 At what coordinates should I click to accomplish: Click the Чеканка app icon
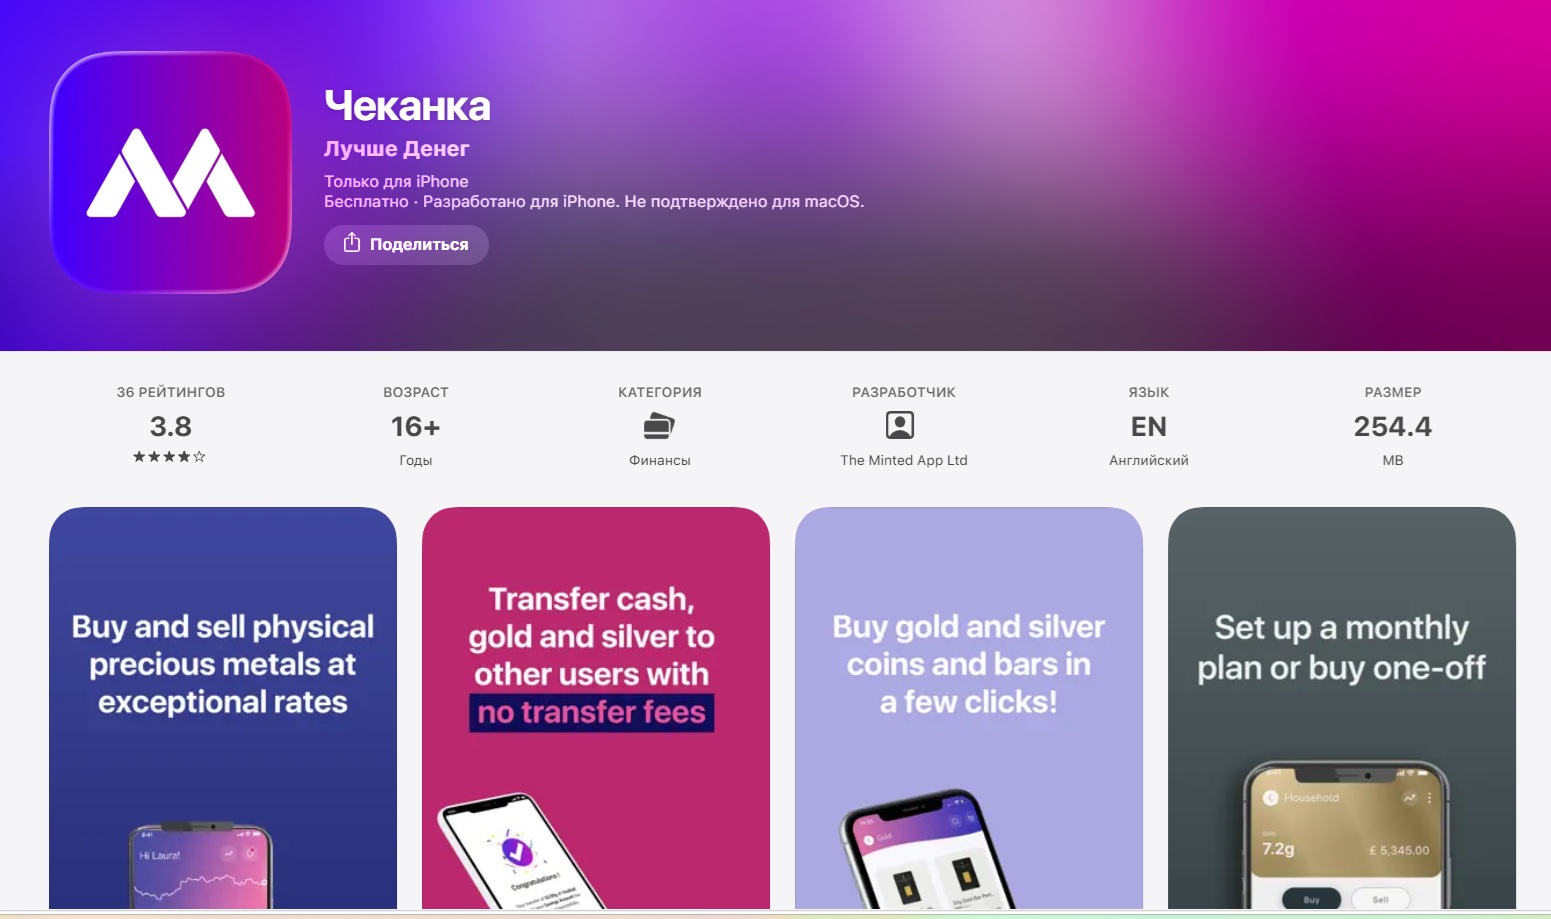click(x=171, y=172)
